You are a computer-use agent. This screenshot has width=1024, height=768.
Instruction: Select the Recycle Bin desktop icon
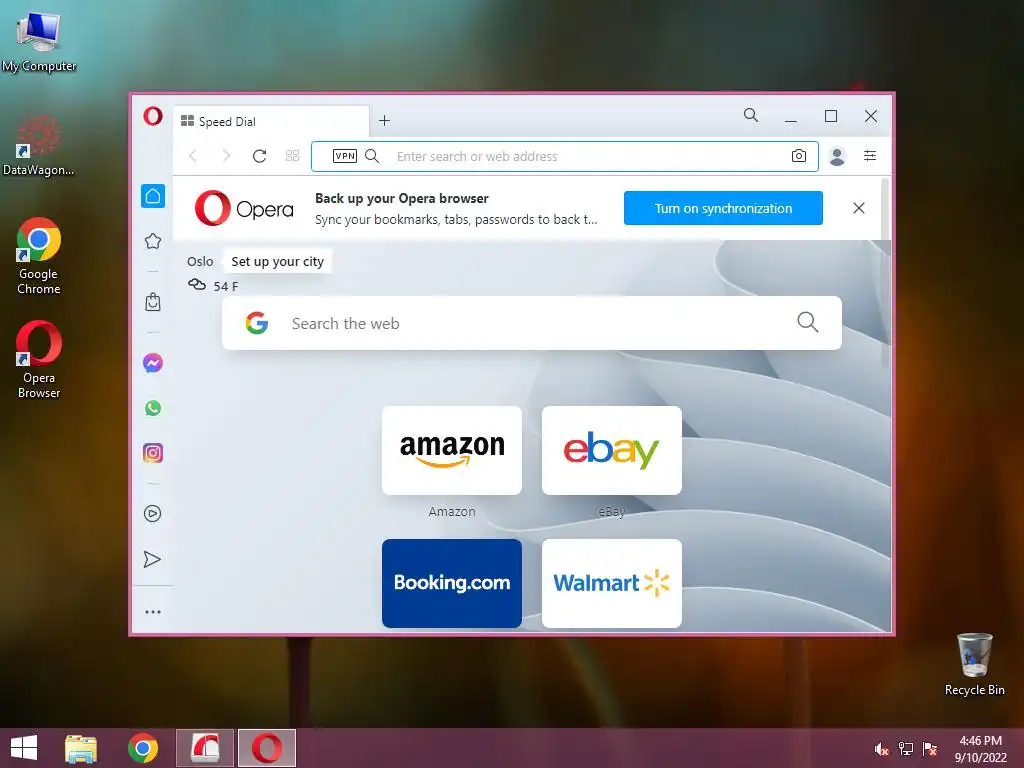pos(974,664)
